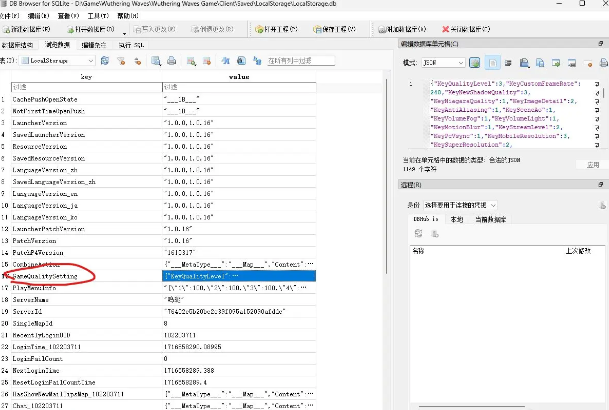The image size is (609, 410).
Task: Open the JSON edit mode dropdown
Action: click(444, 62)
